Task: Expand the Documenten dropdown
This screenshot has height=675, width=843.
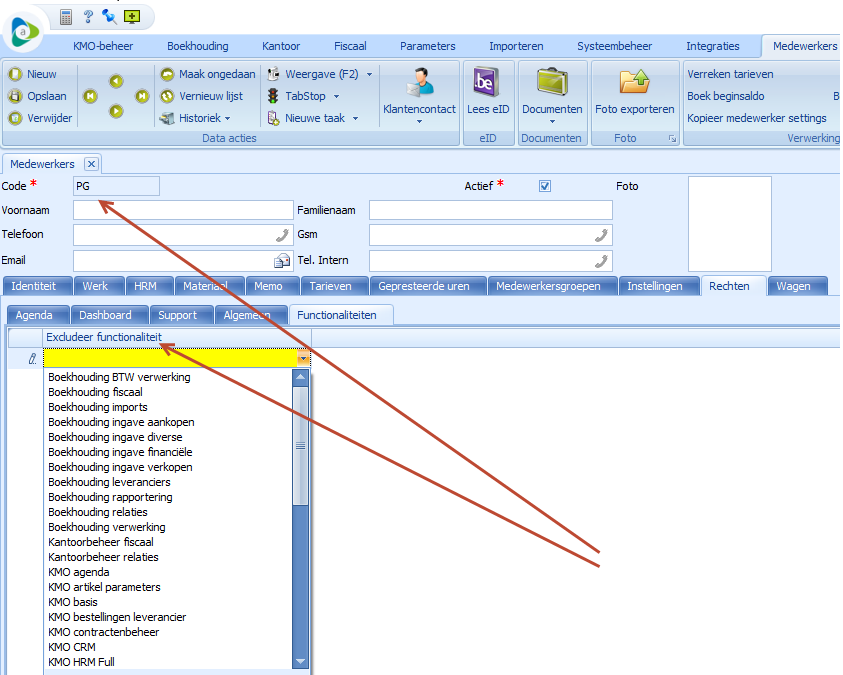Action: (x=552, y=122)
